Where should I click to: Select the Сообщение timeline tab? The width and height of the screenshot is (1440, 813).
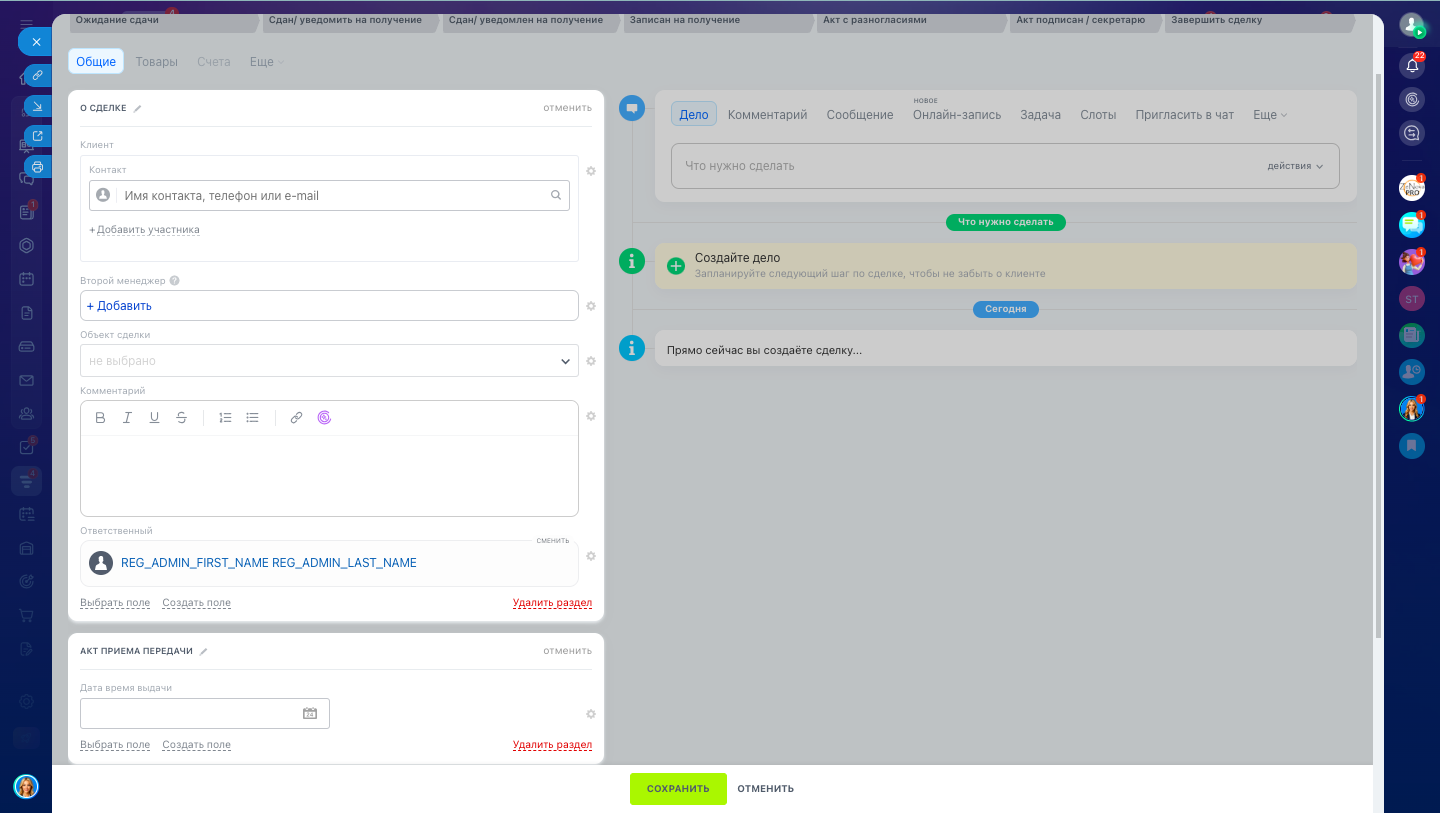(860, 115)
